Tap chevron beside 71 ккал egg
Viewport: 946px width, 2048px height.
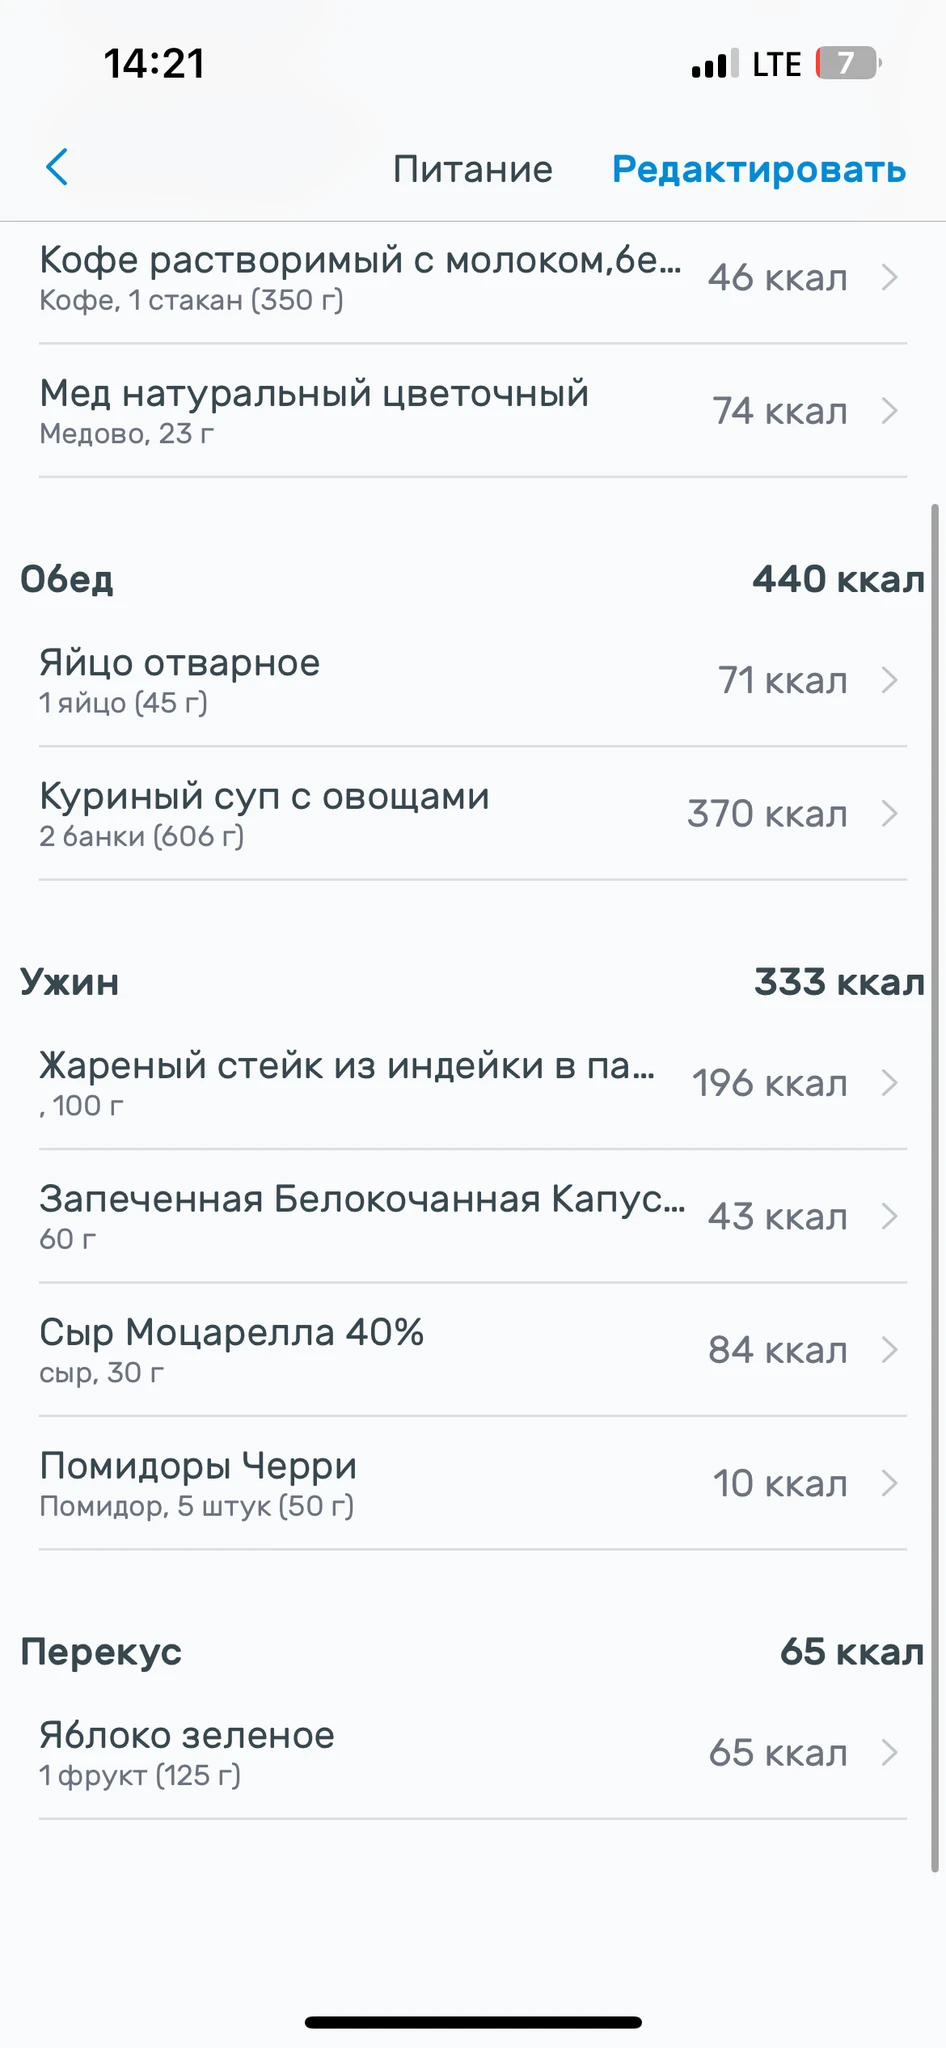pos(889,680)
